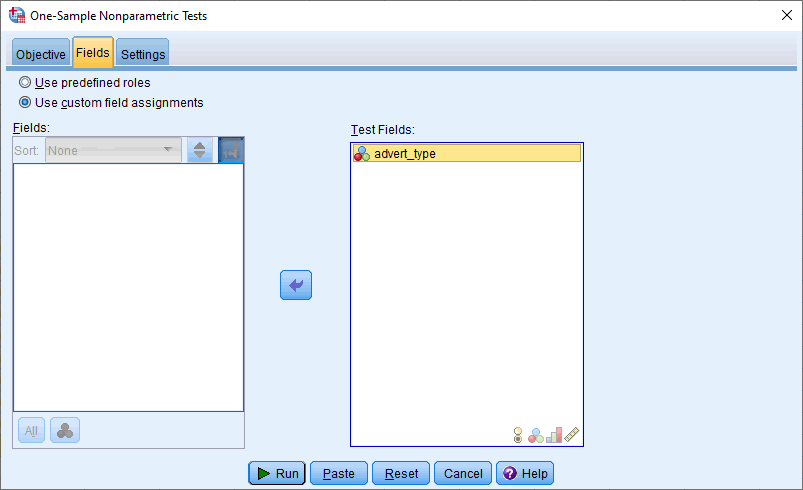Image resolution: width=803 pixels, height=490 pixels.
Task: Click the flag (two circles) measurement icon
Action: coord(518,435)
